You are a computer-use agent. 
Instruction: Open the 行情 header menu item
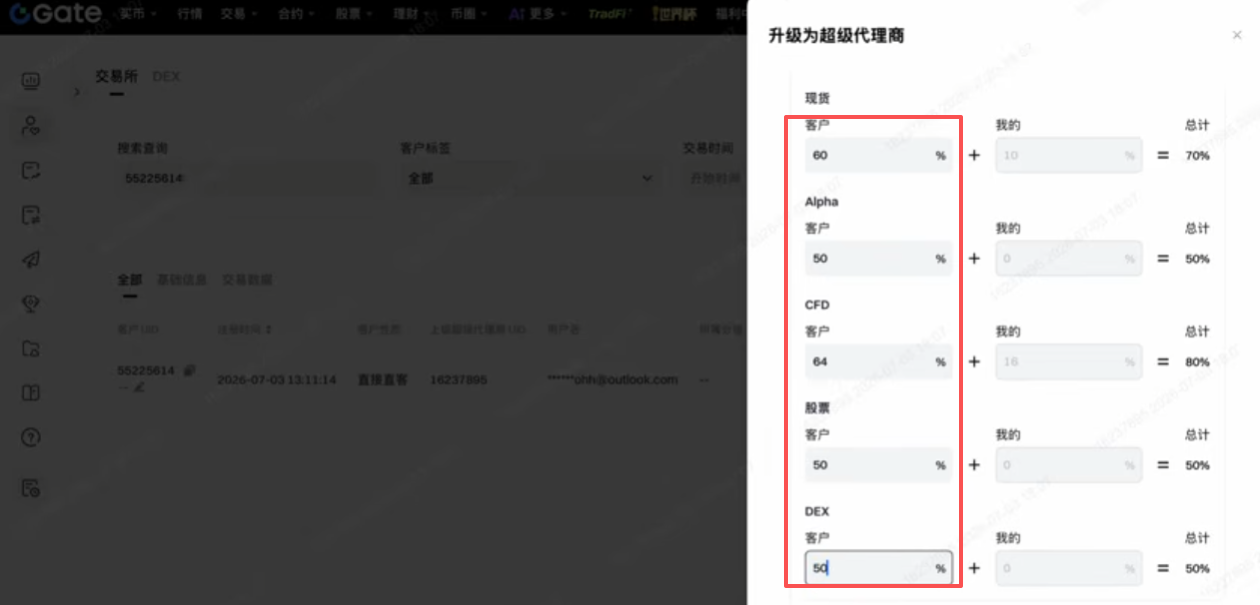tap(189, 14)
